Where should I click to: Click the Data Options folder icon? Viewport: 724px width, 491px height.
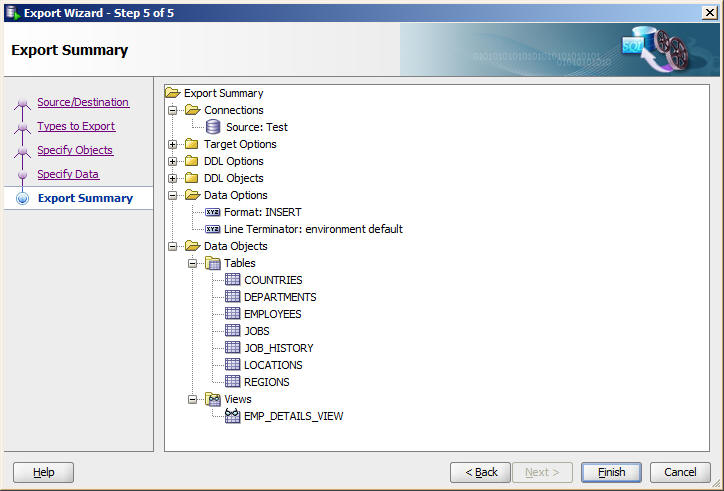[x=192, y=195]
